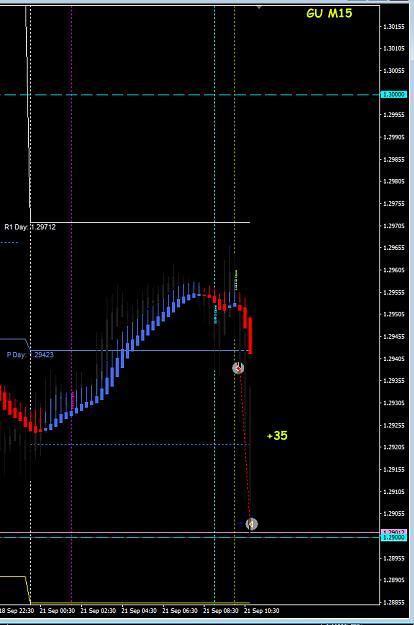Click the red sell entry arrow marker

238,368
